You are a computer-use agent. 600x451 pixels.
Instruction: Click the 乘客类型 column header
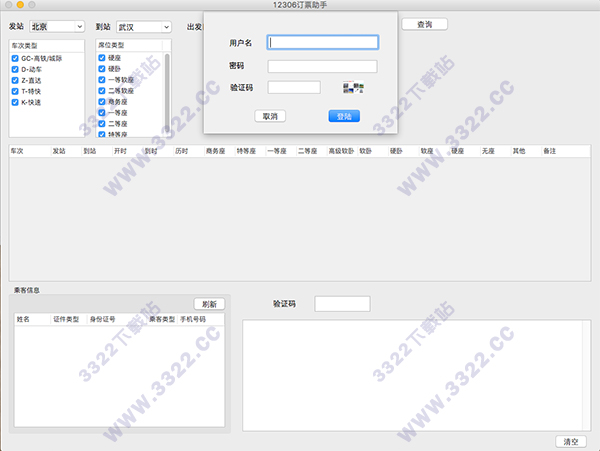(162, 319)
